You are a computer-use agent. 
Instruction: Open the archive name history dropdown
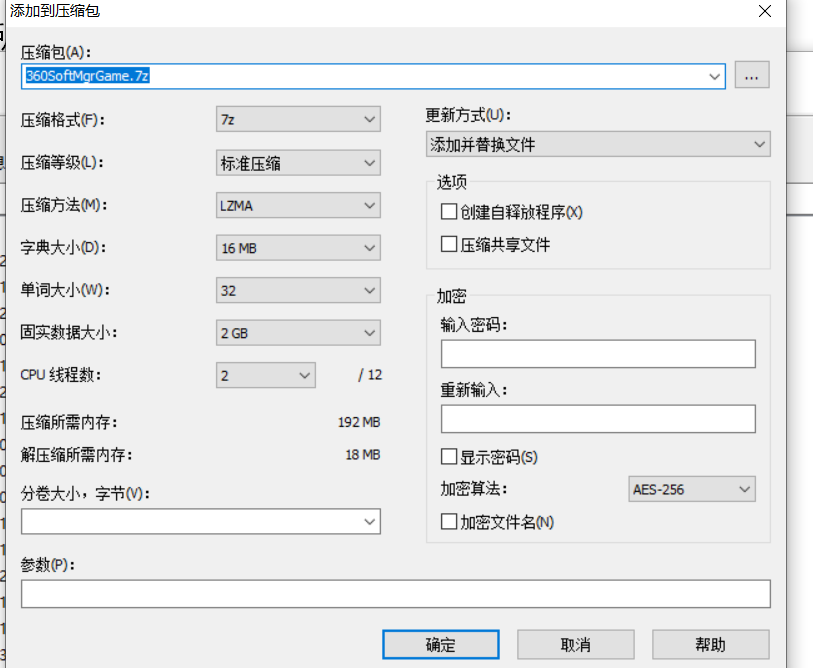tap(714, 77)
